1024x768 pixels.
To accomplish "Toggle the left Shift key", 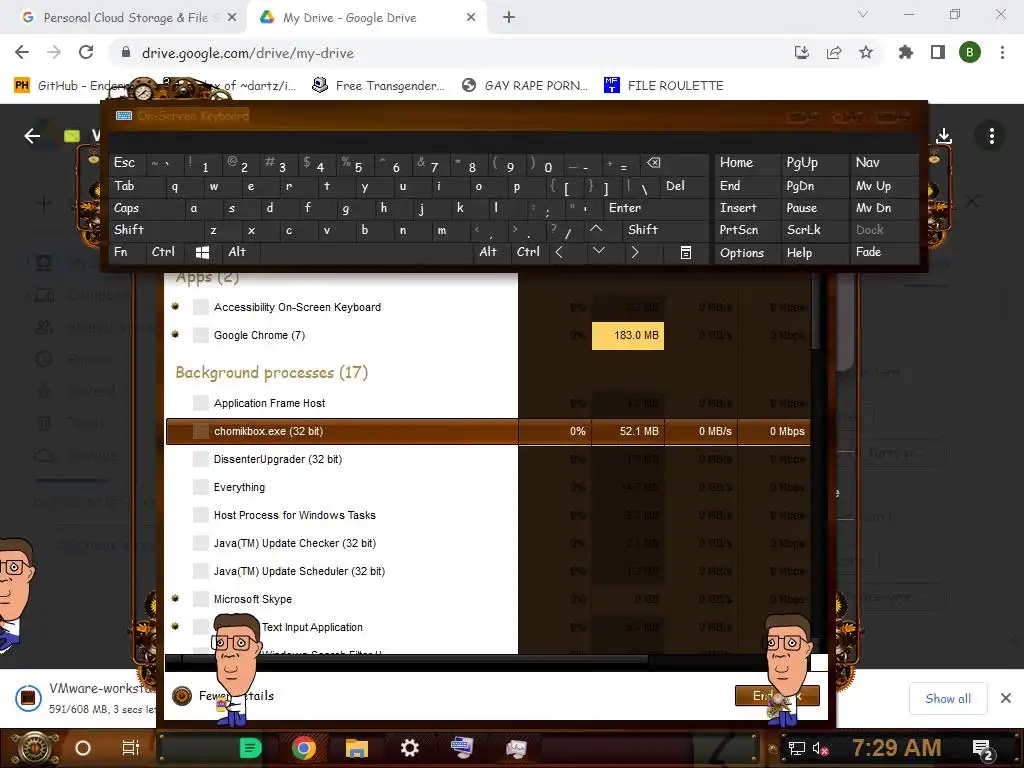I will 155,230.
